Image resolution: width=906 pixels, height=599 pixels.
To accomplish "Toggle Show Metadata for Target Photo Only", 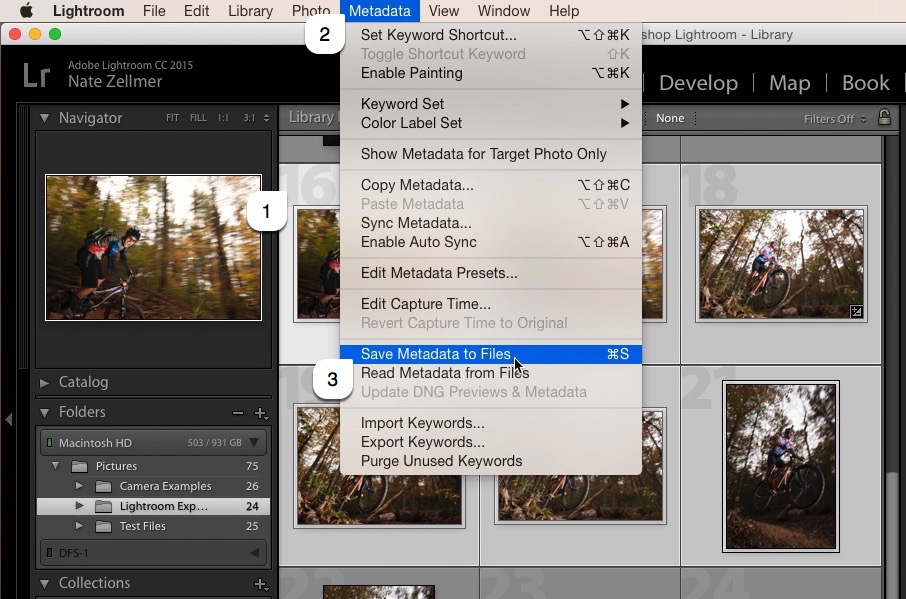I will (491, 154).
